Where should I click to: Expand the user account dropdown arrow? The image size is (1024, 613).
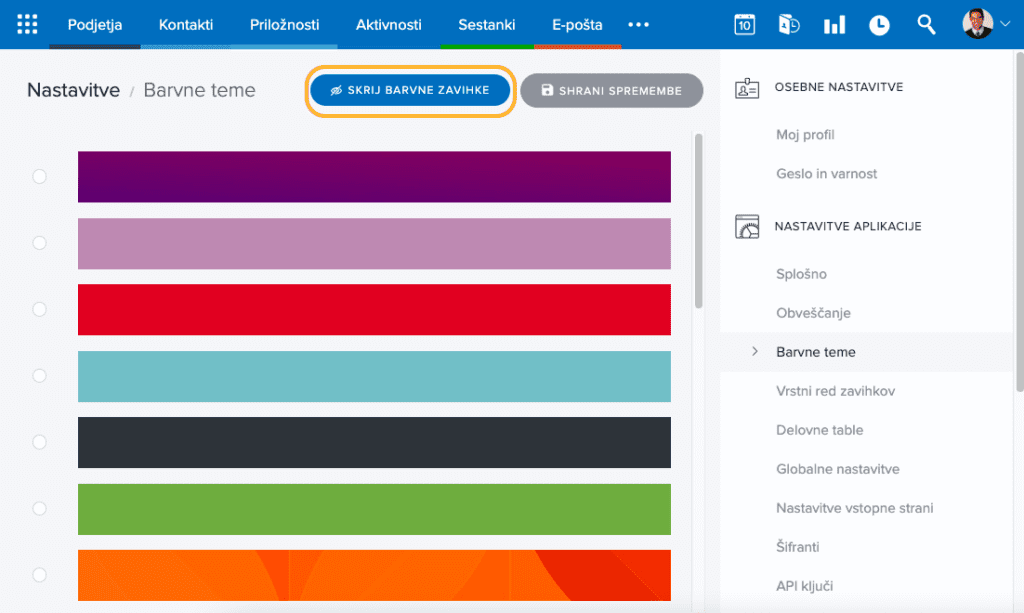coord(1005,25)
